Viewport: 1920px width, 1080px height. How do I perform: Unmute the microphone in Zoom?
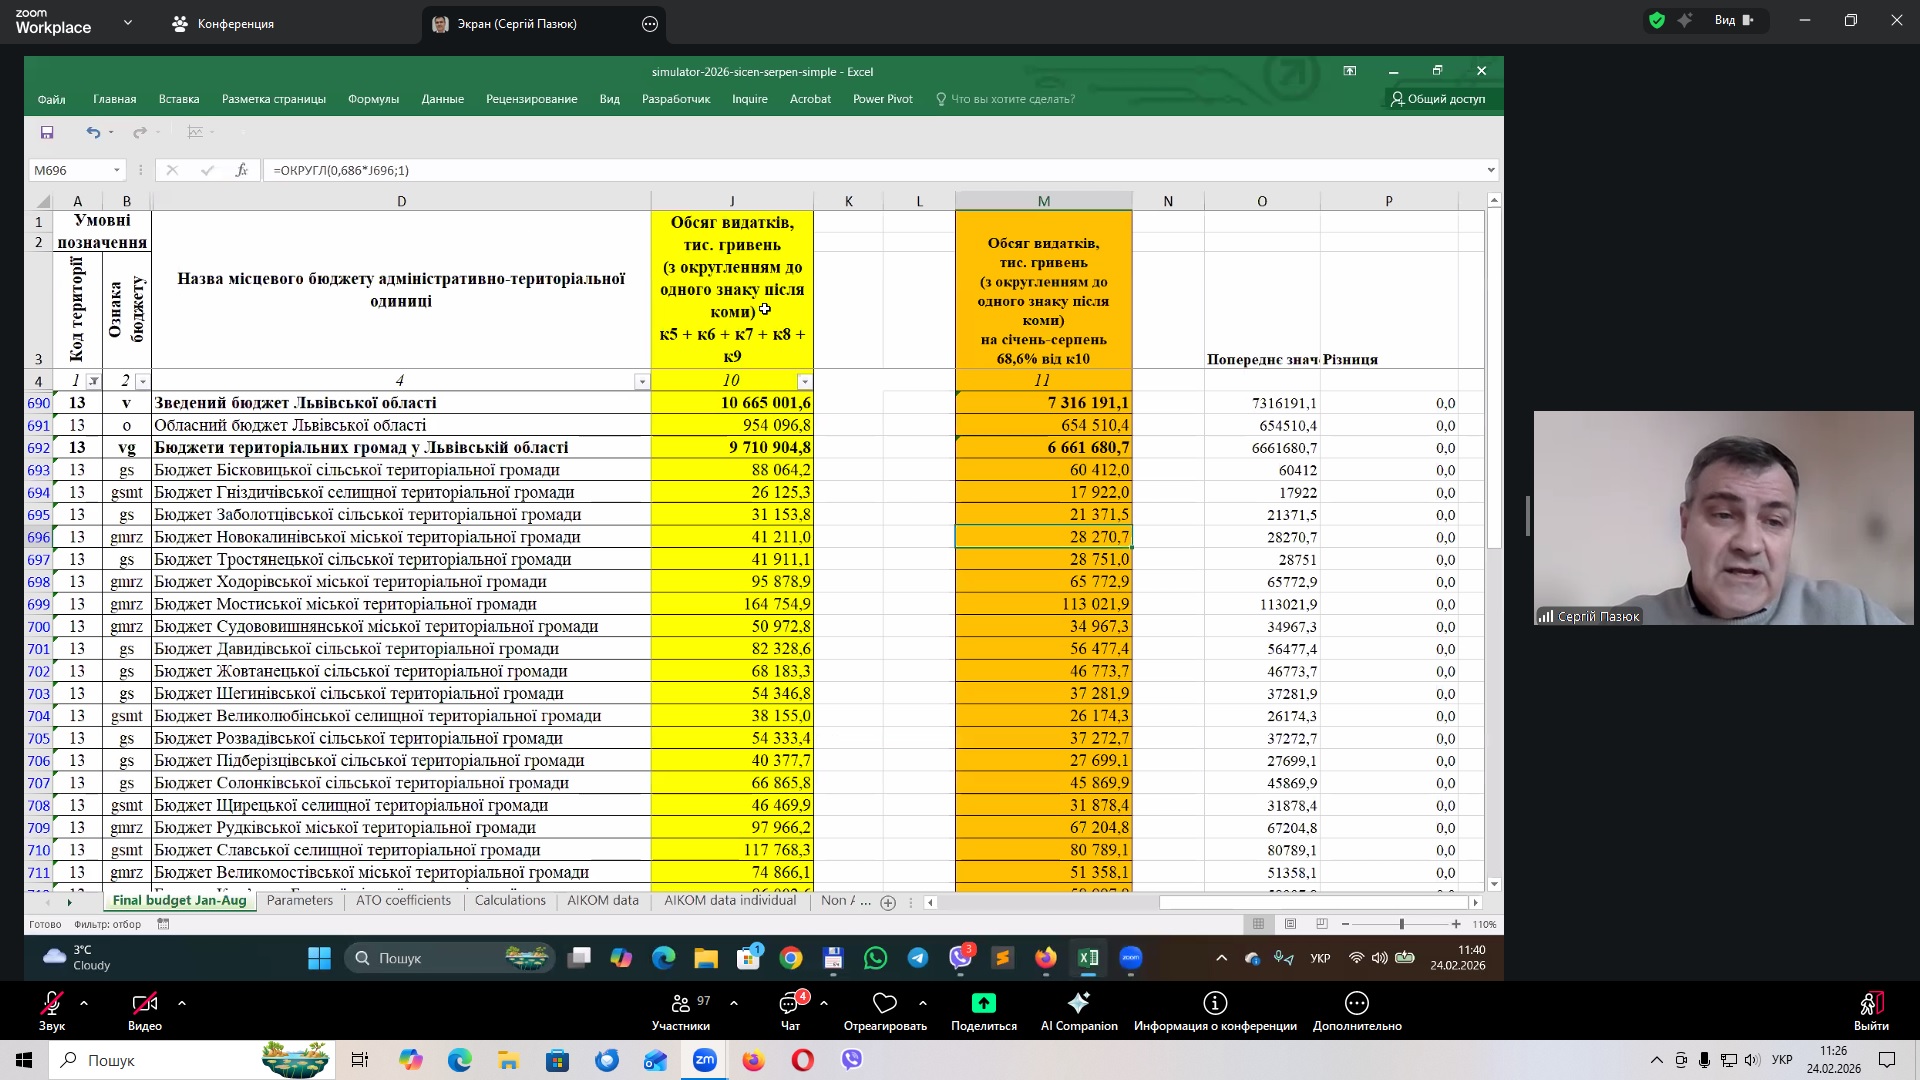click(x=52, y=1004)
